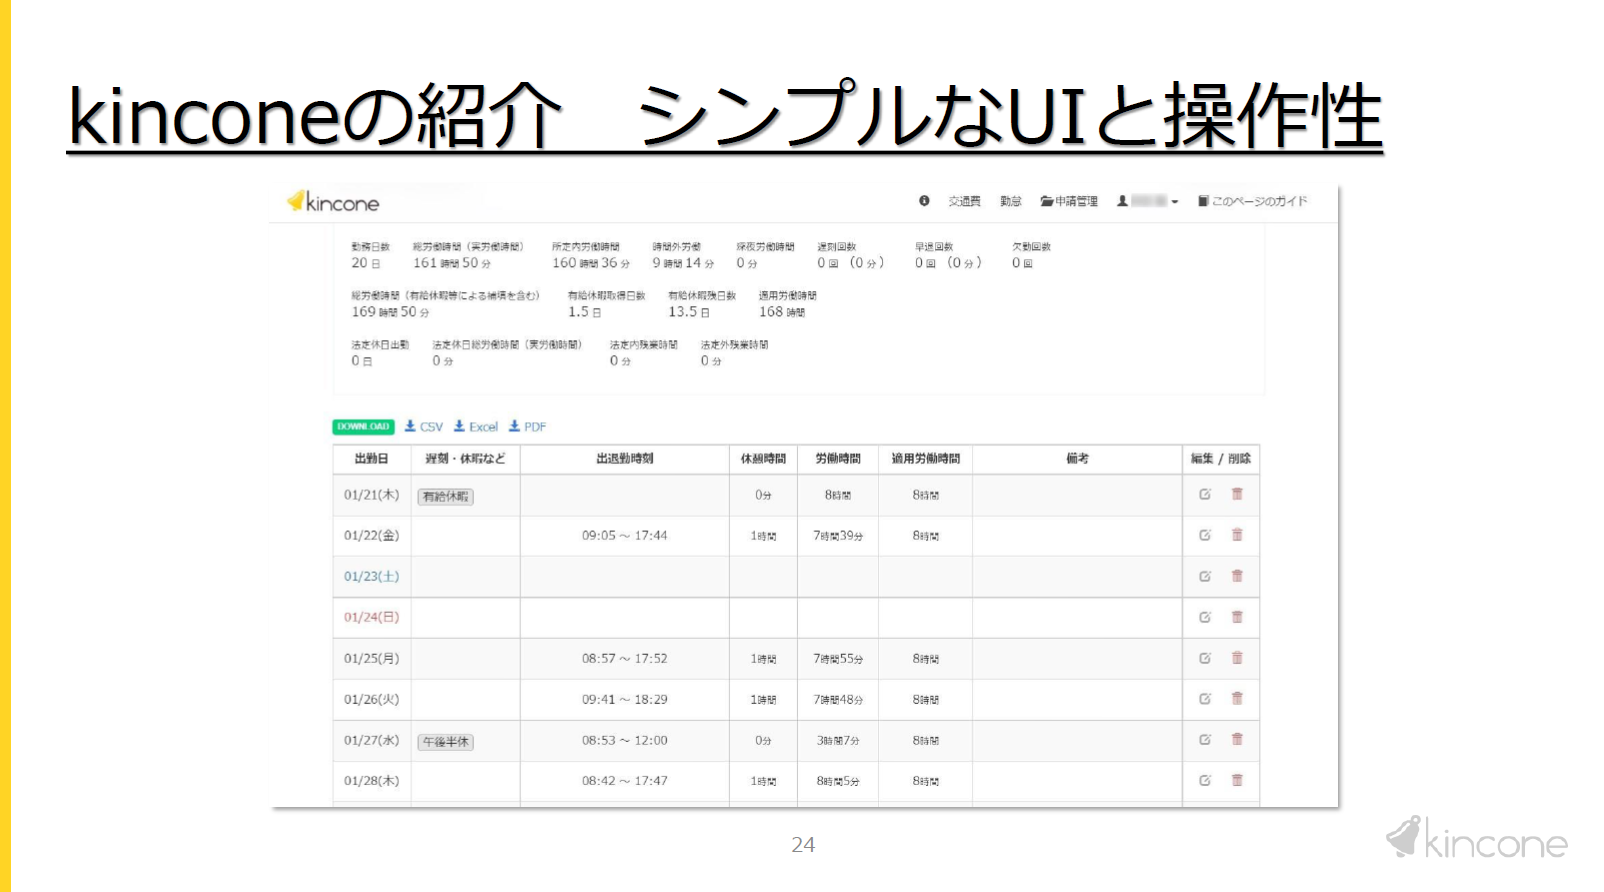Image resolution: width=1604 pixels, height=892 pixels.
Task: Click the 169時間50分 total value
Action: [x=390, y=312]
